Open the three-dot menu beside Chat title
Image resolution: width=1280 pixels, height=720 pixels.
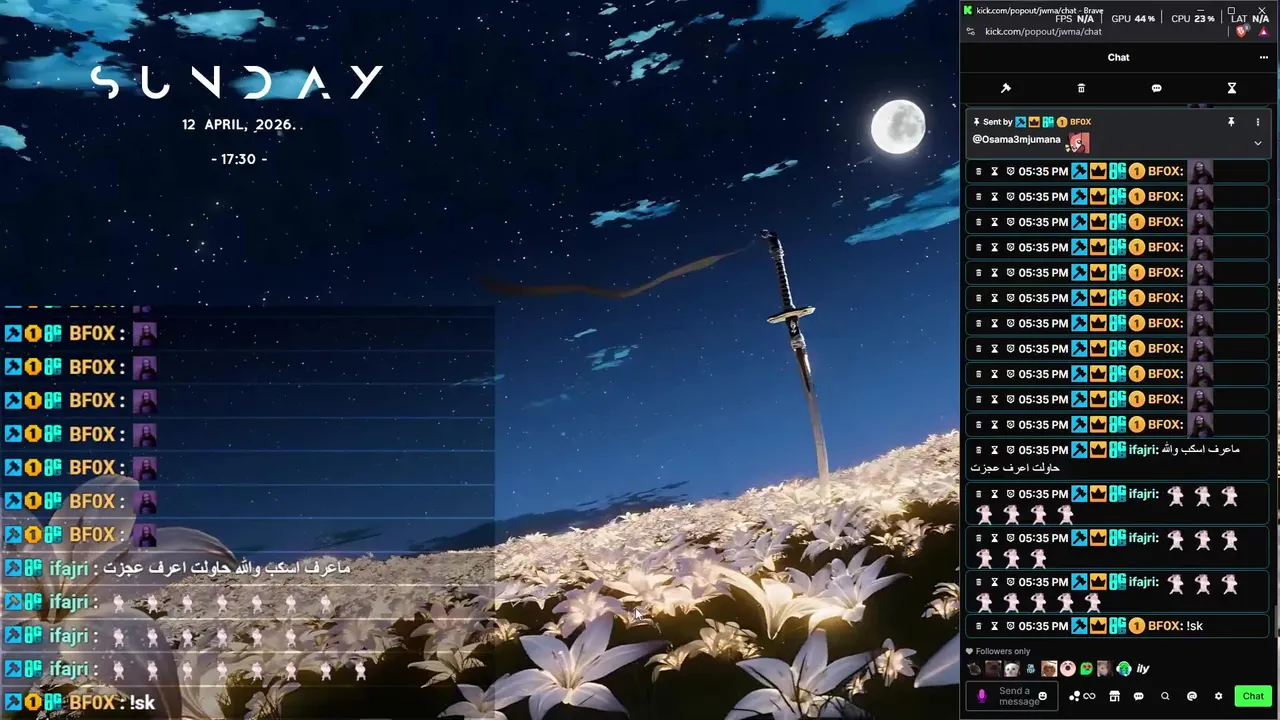pos(1264,58)
